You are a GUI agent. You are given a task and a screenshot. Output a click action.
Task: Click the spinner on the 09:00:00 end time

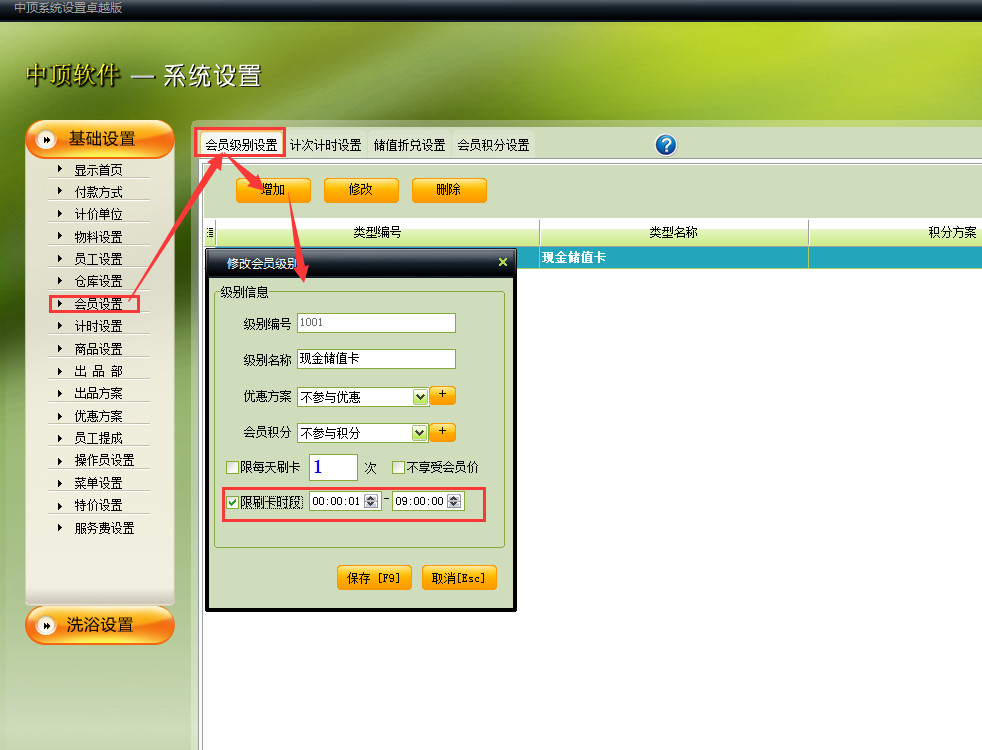click(x=454, y=501)
